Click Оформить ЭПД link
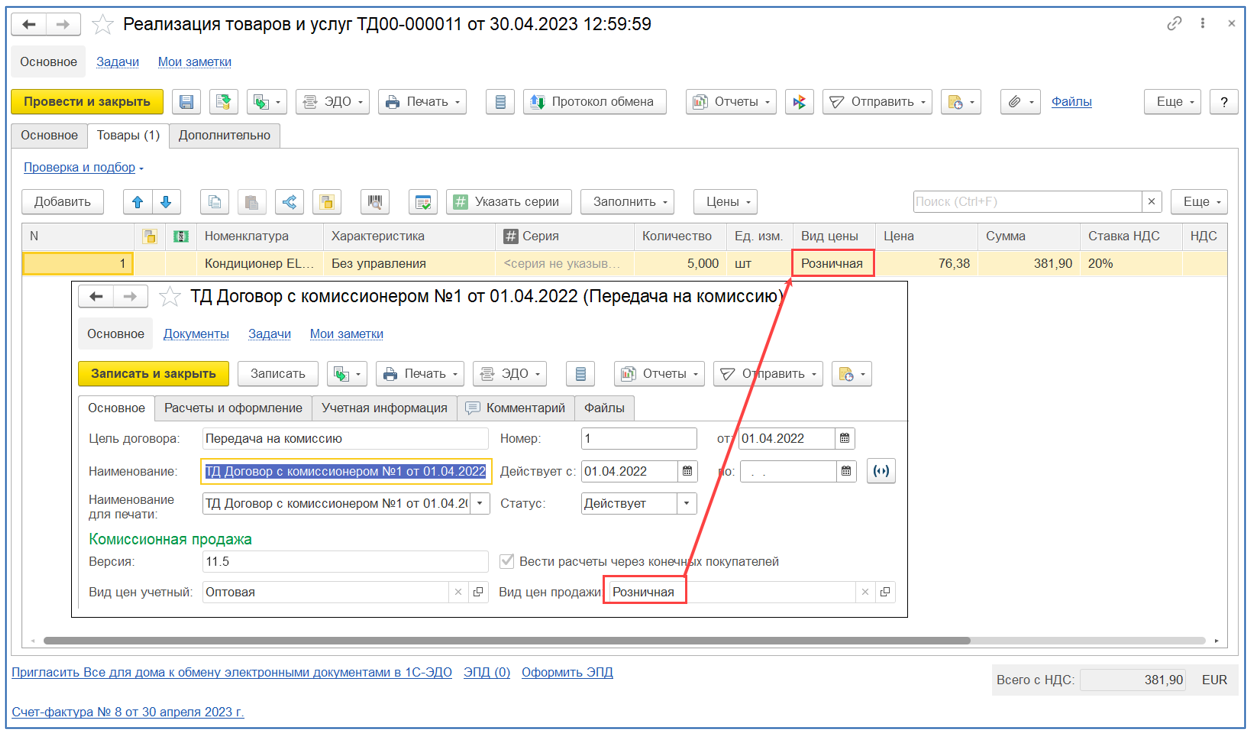The image size is (1247, 736). click(x=567, y=673)
